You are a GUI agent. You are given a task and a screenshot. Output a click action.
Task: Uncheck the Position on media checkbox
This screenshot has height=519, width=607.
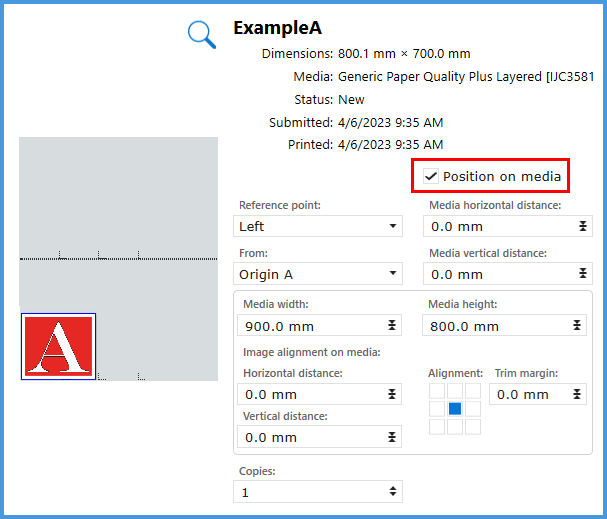point(431,176)
